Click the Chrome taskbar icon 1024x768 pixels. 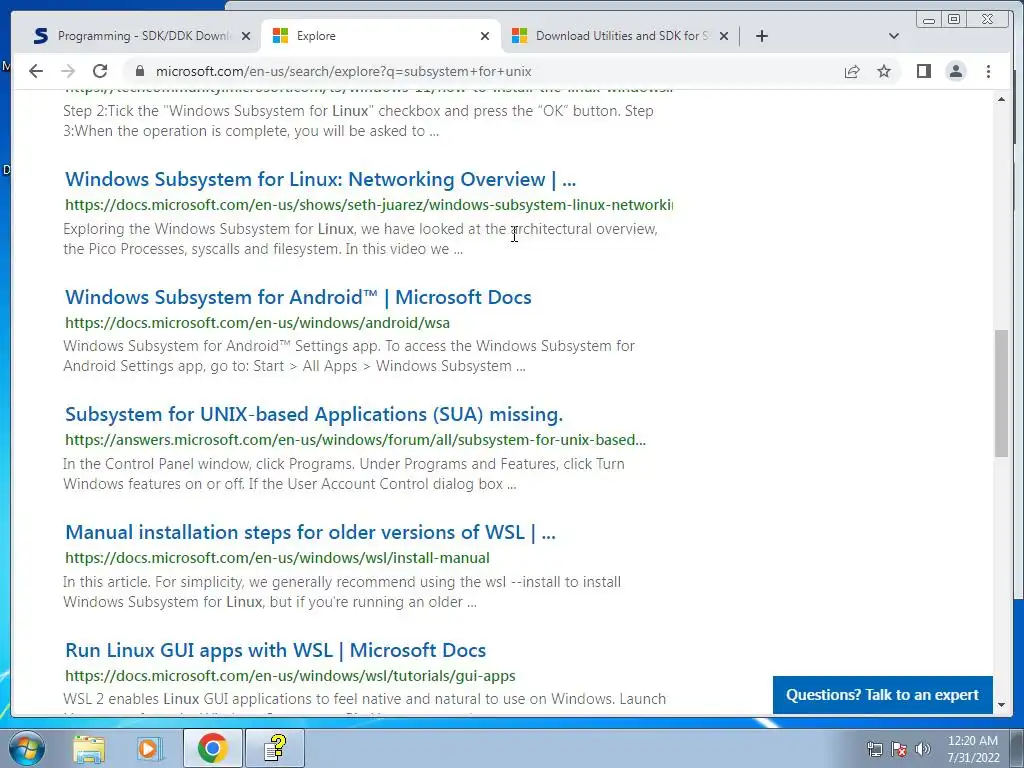click(212, 748)
